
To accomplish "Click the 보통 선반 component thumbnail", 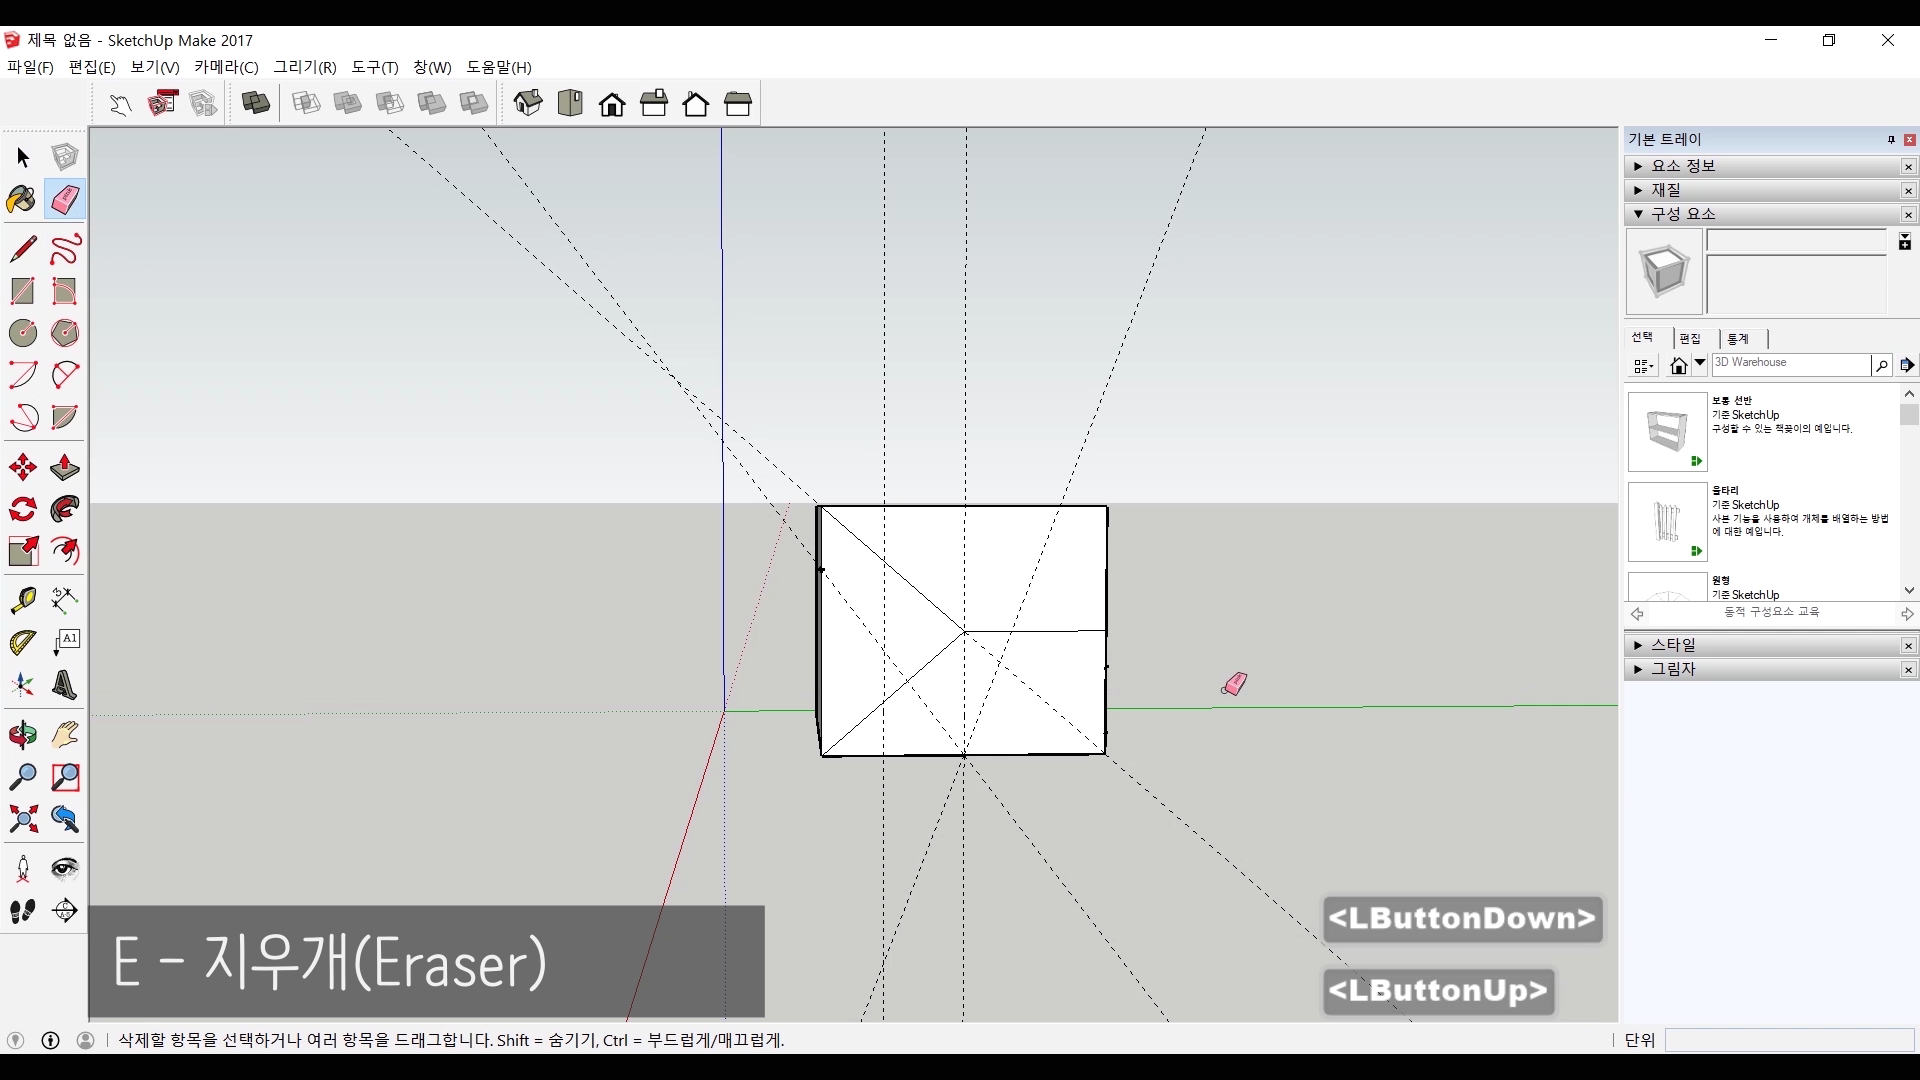I will pos(1667,431).
